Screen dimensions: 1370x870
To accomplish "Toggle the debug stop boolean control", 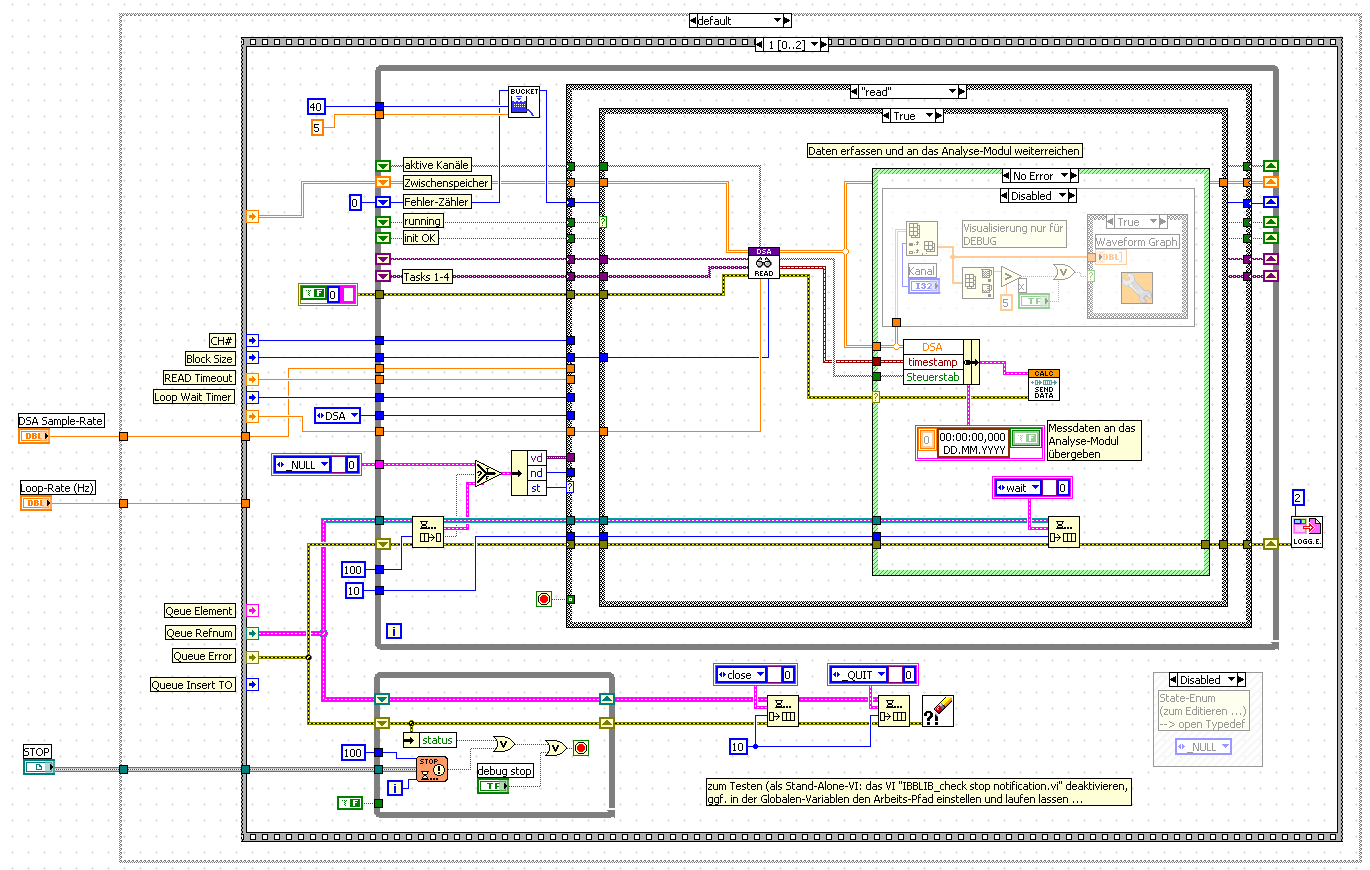I will click(x=493, y=786).
